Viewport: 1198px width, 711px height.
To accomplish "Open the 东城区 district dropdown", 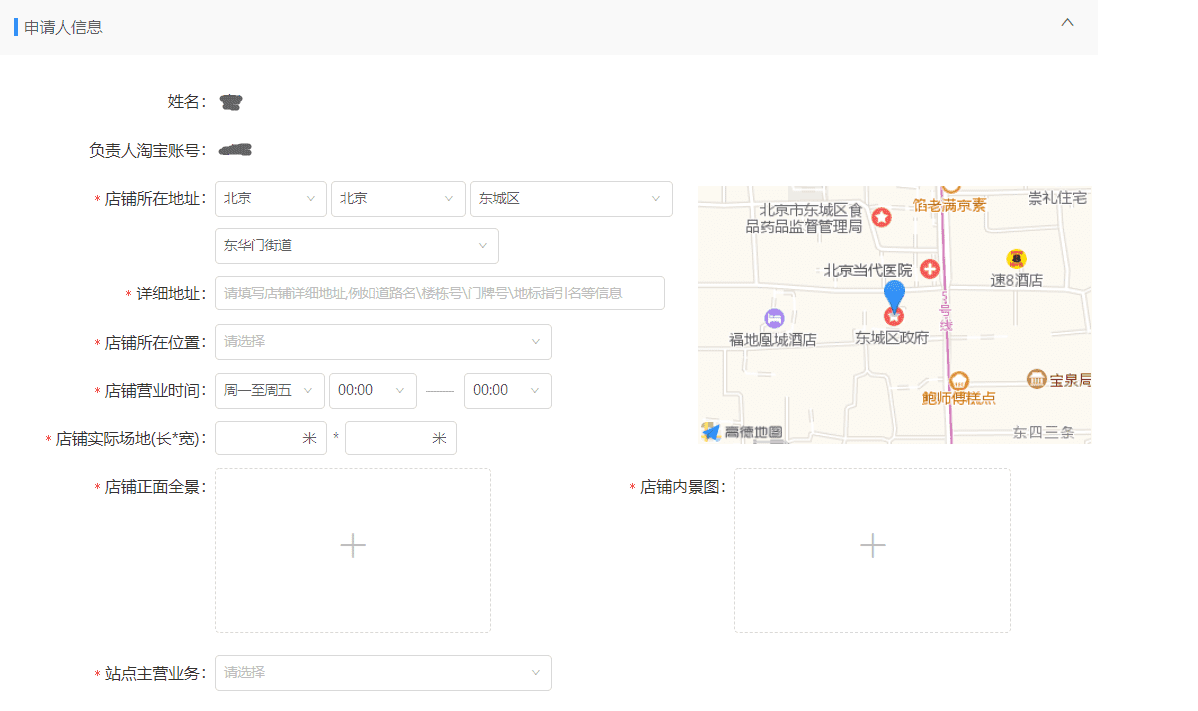I will [x=571, y=199].
